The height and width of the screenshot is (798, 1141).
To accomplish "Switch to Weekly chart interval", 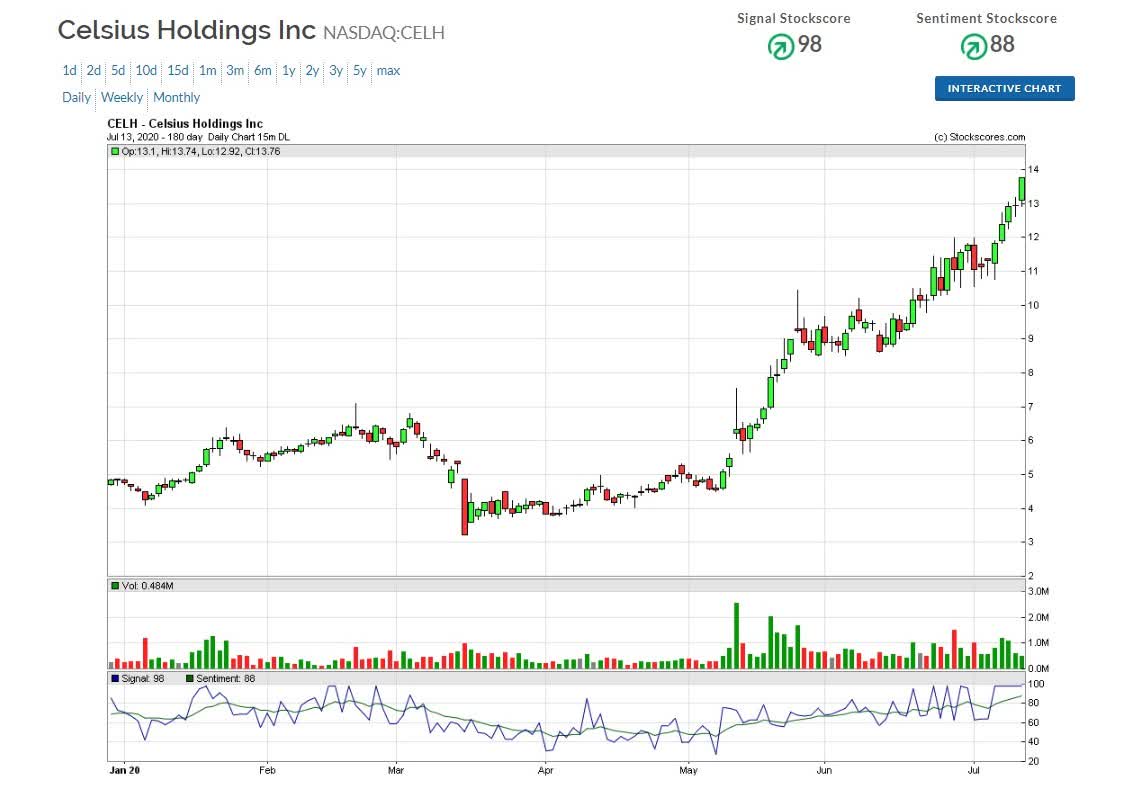I will click(122, 97).
